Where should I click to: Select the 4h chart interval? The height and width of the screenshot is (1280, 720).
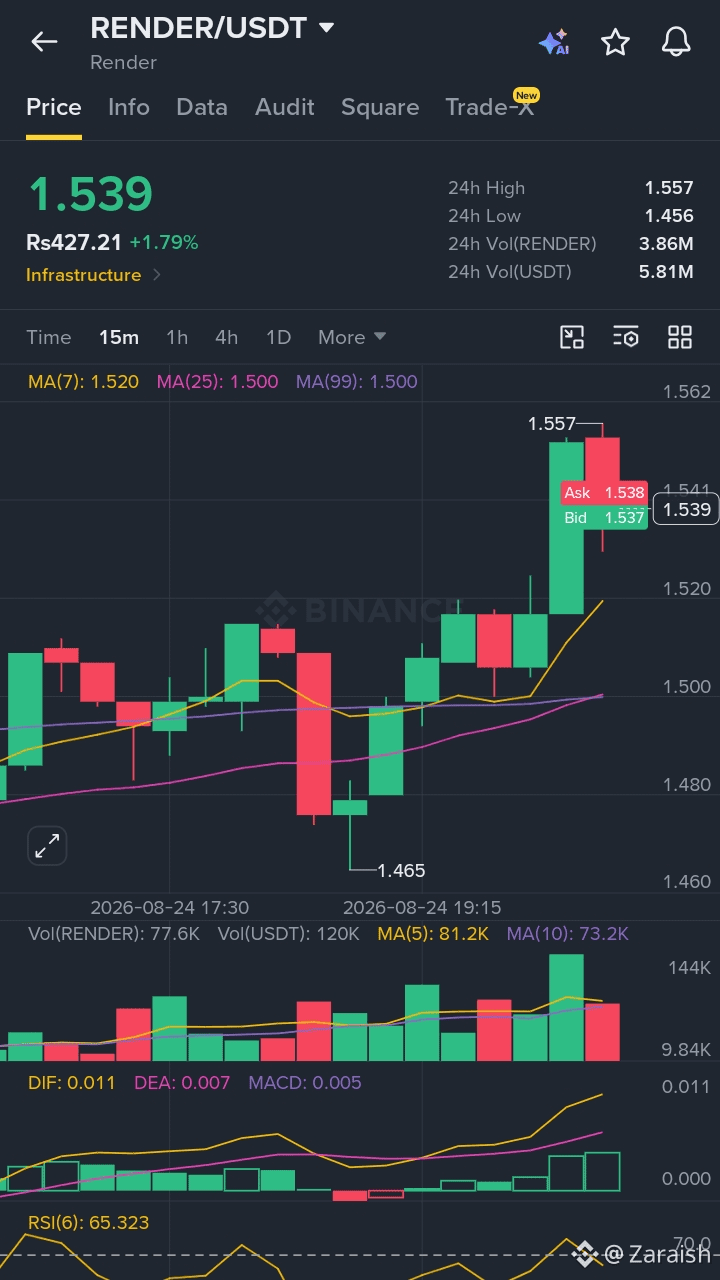point(227,337)
